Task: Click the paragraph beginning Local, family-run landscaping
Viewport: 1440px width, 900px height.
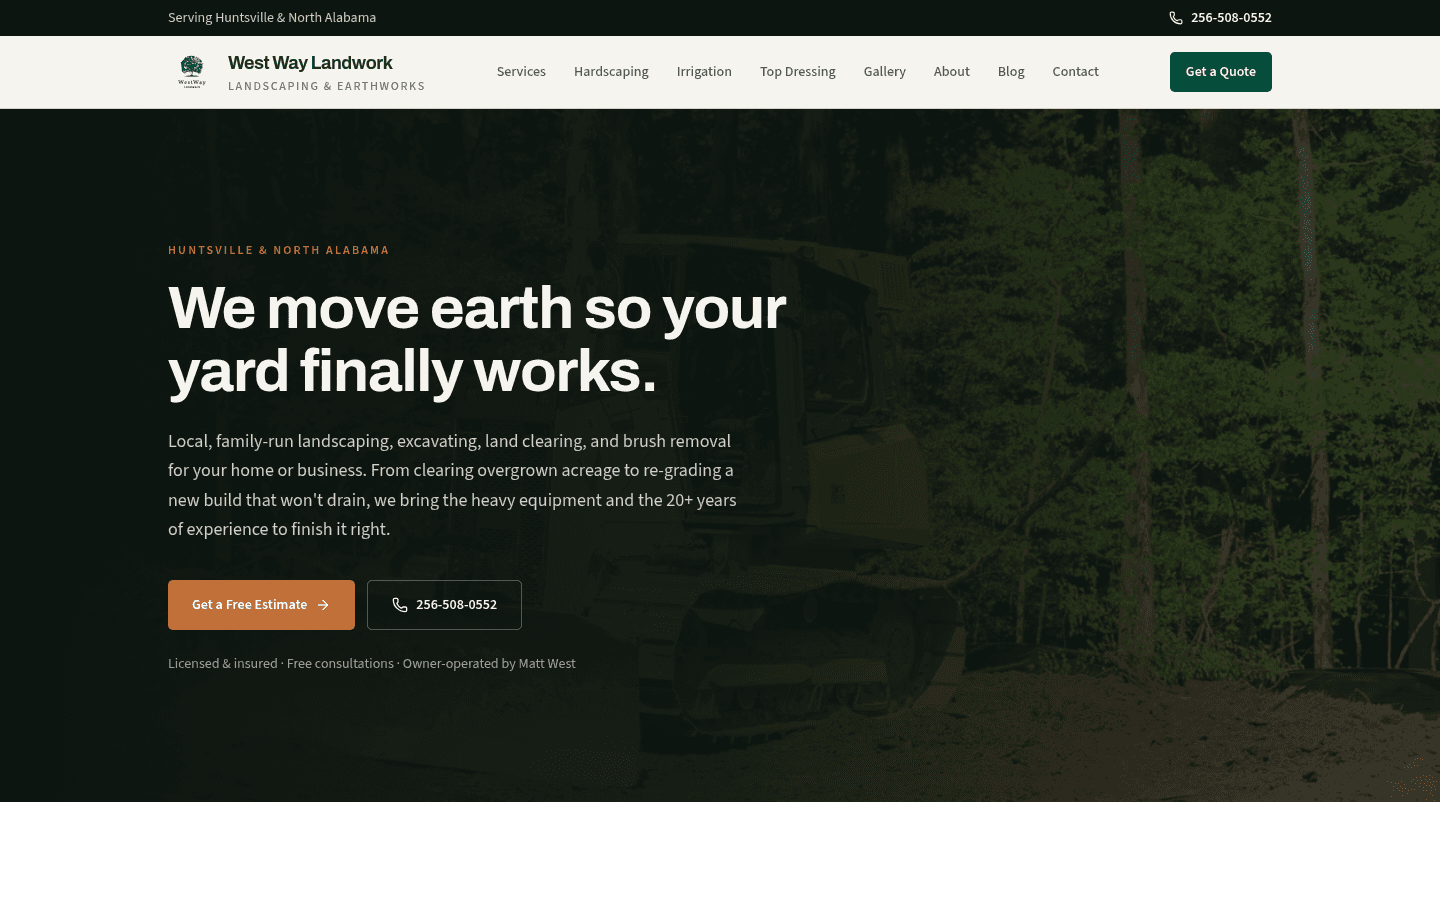Action: coord(452,485)
